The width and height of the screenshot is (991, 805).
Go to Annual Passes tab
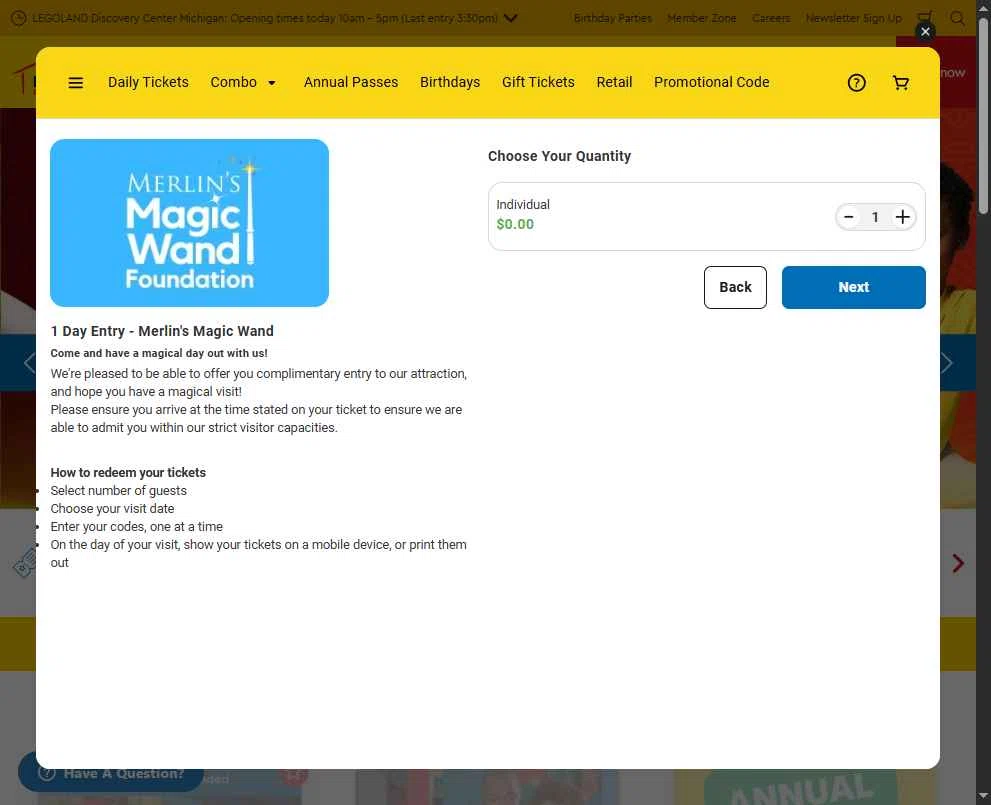pos(351,82)
